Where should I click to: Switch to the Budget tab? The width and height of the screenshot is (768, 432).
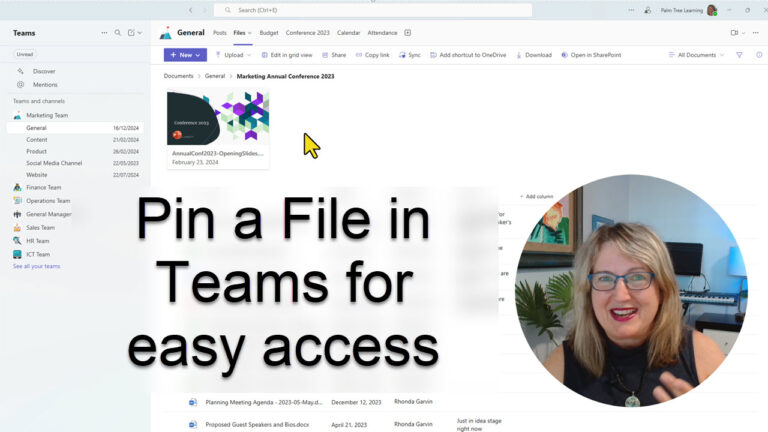point(268,33)
